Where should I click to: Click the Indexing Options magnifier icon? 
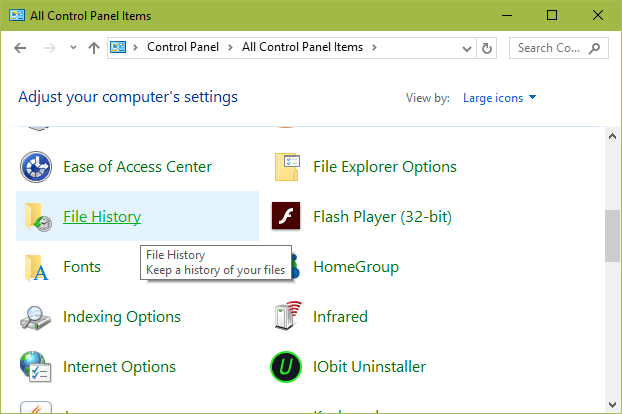[x=36, y=317]
